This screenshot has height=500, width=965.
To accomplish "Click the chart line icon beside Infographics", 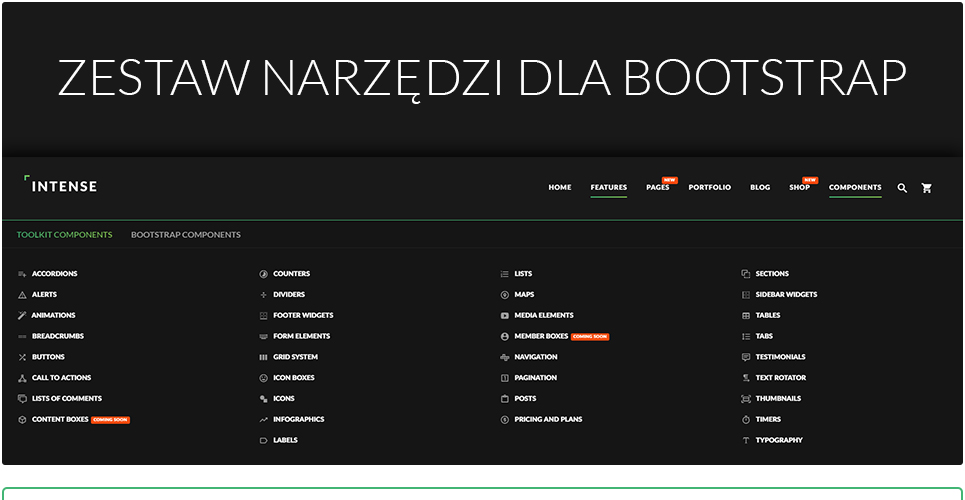I will coord(263,420).
